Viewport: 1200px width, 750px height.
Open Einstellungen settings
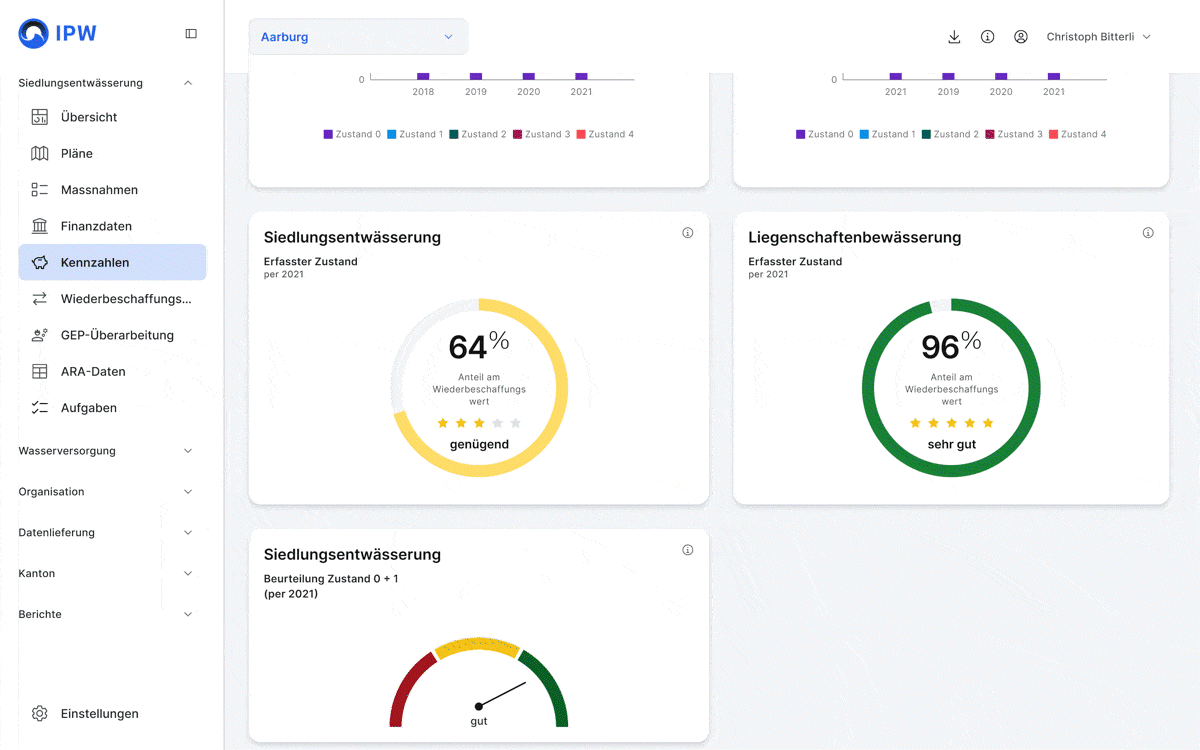point(99,714)
